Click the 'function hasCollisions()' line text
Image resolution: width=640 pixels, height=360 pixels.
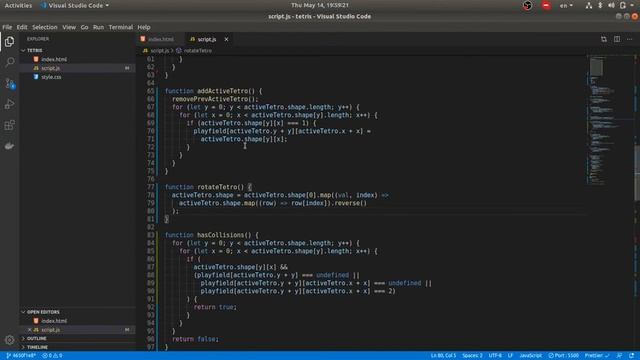212,235
